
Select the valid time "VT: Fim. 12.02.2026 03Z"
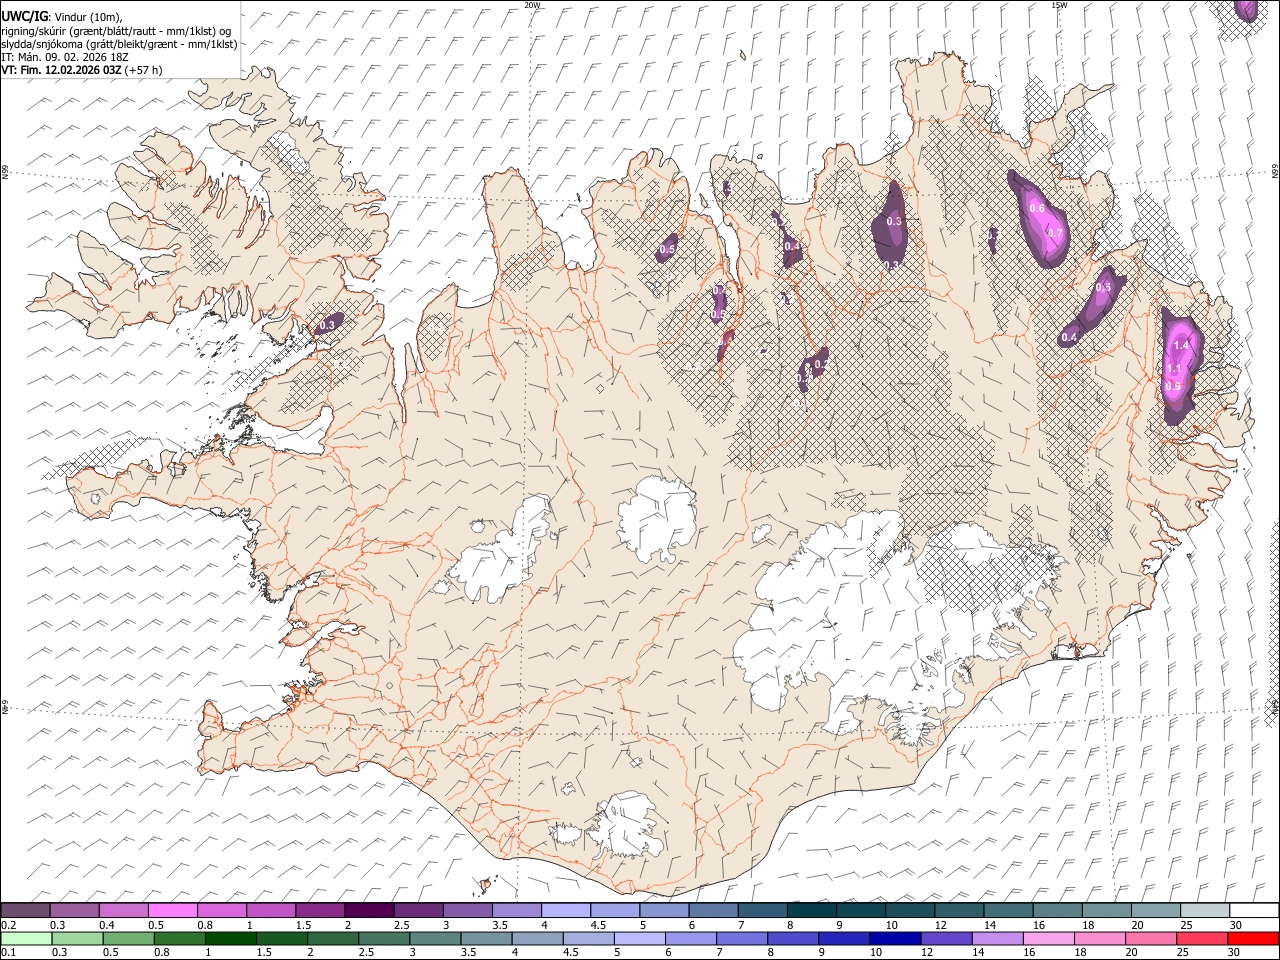point(61,70)
